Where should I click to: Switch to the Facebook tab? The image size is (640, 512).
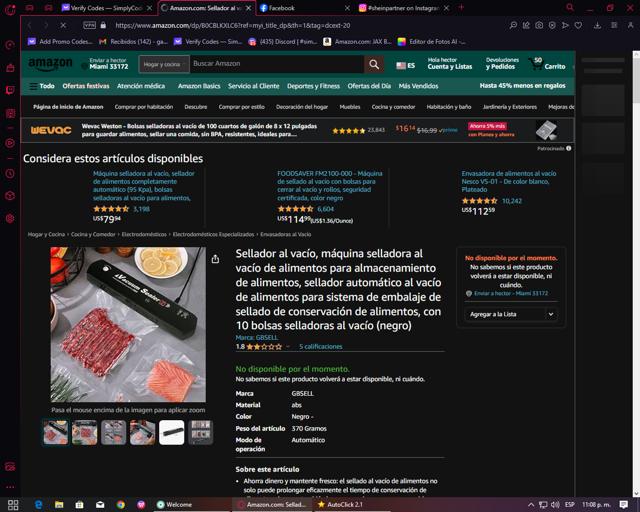pyautogui.click(x=304, y=8)
